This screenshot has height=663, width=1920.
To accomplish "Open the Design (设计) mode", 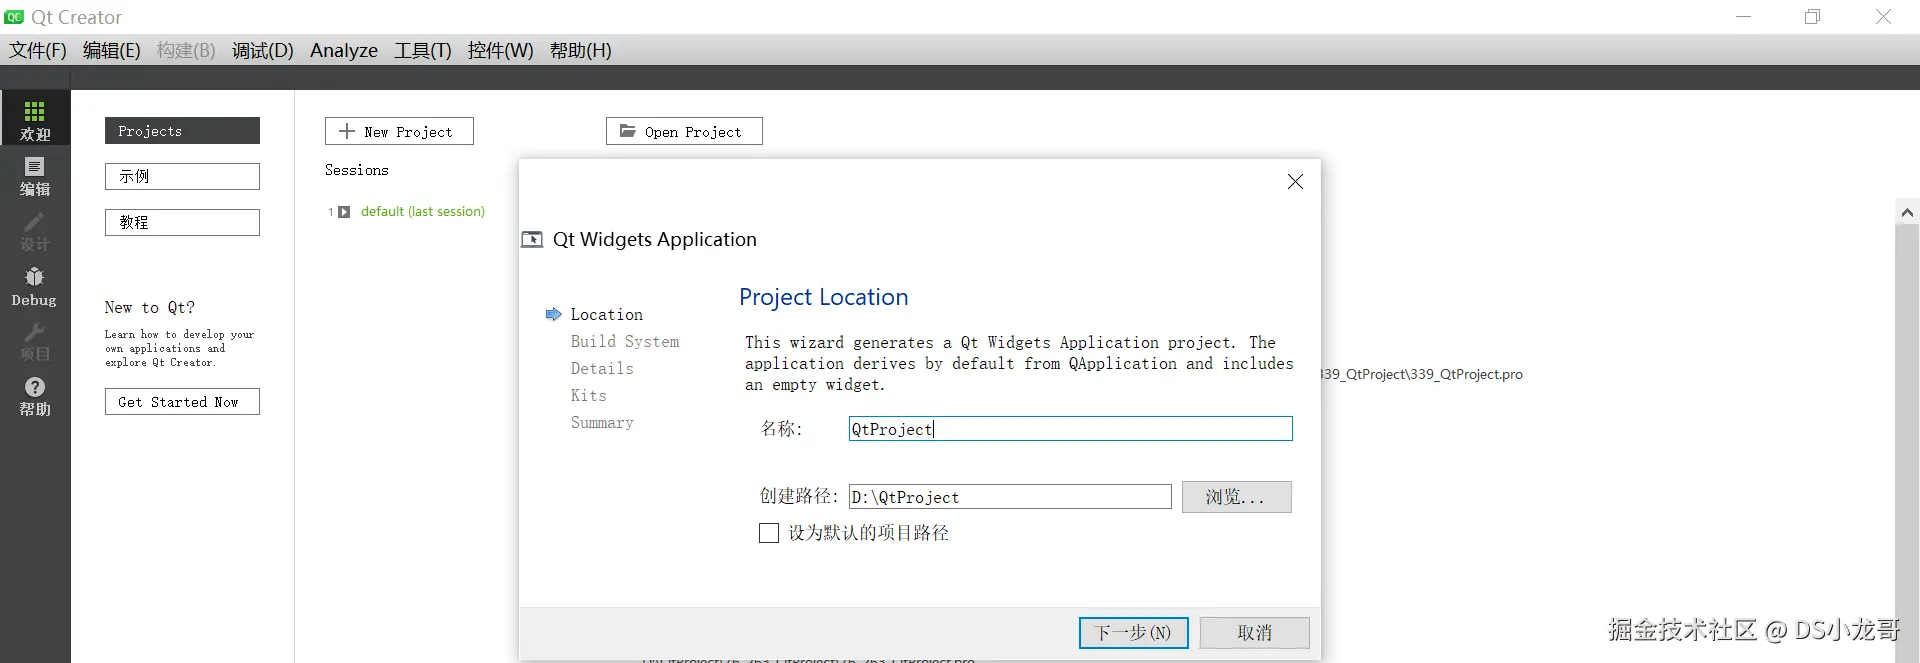I will (35, 231).
